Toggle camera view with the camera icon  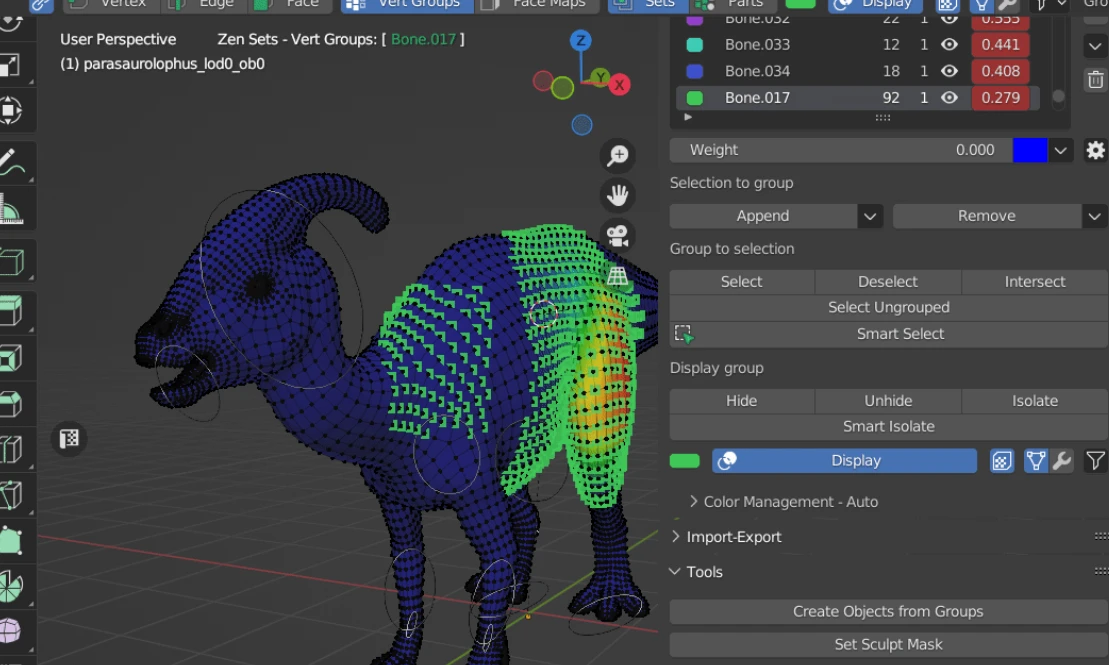coord(618,236)
